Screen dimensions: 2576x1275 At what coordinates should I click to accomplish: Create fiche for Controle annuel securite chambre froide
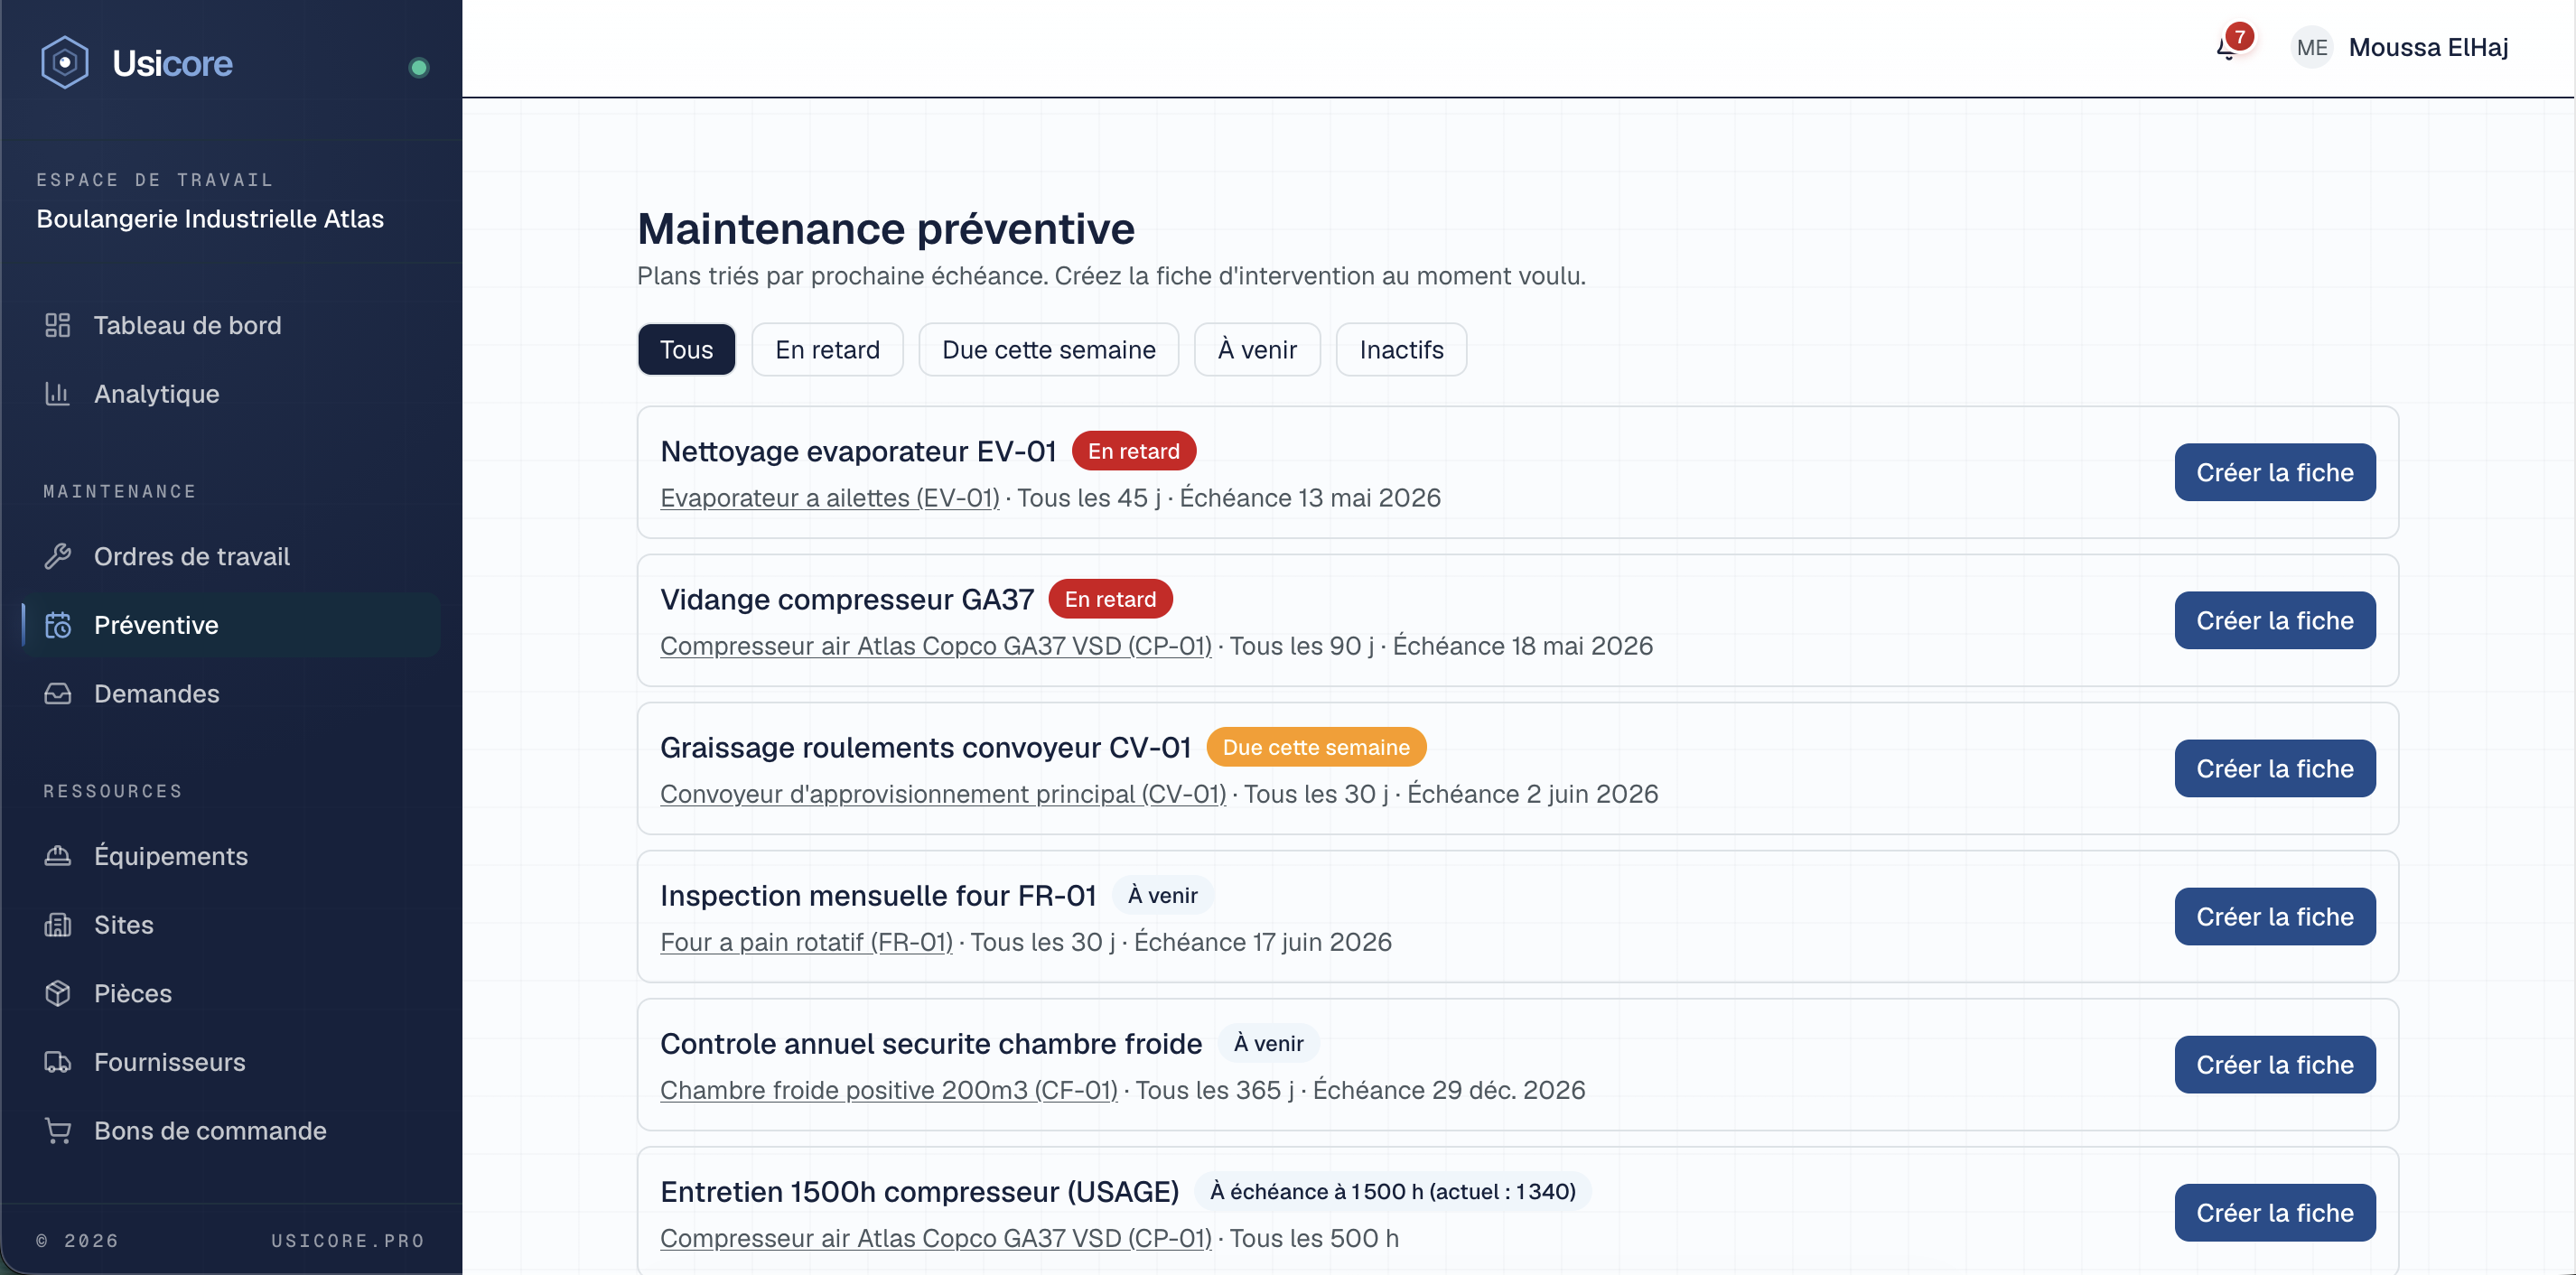pyautogui.click(x=2274, y=1064)
